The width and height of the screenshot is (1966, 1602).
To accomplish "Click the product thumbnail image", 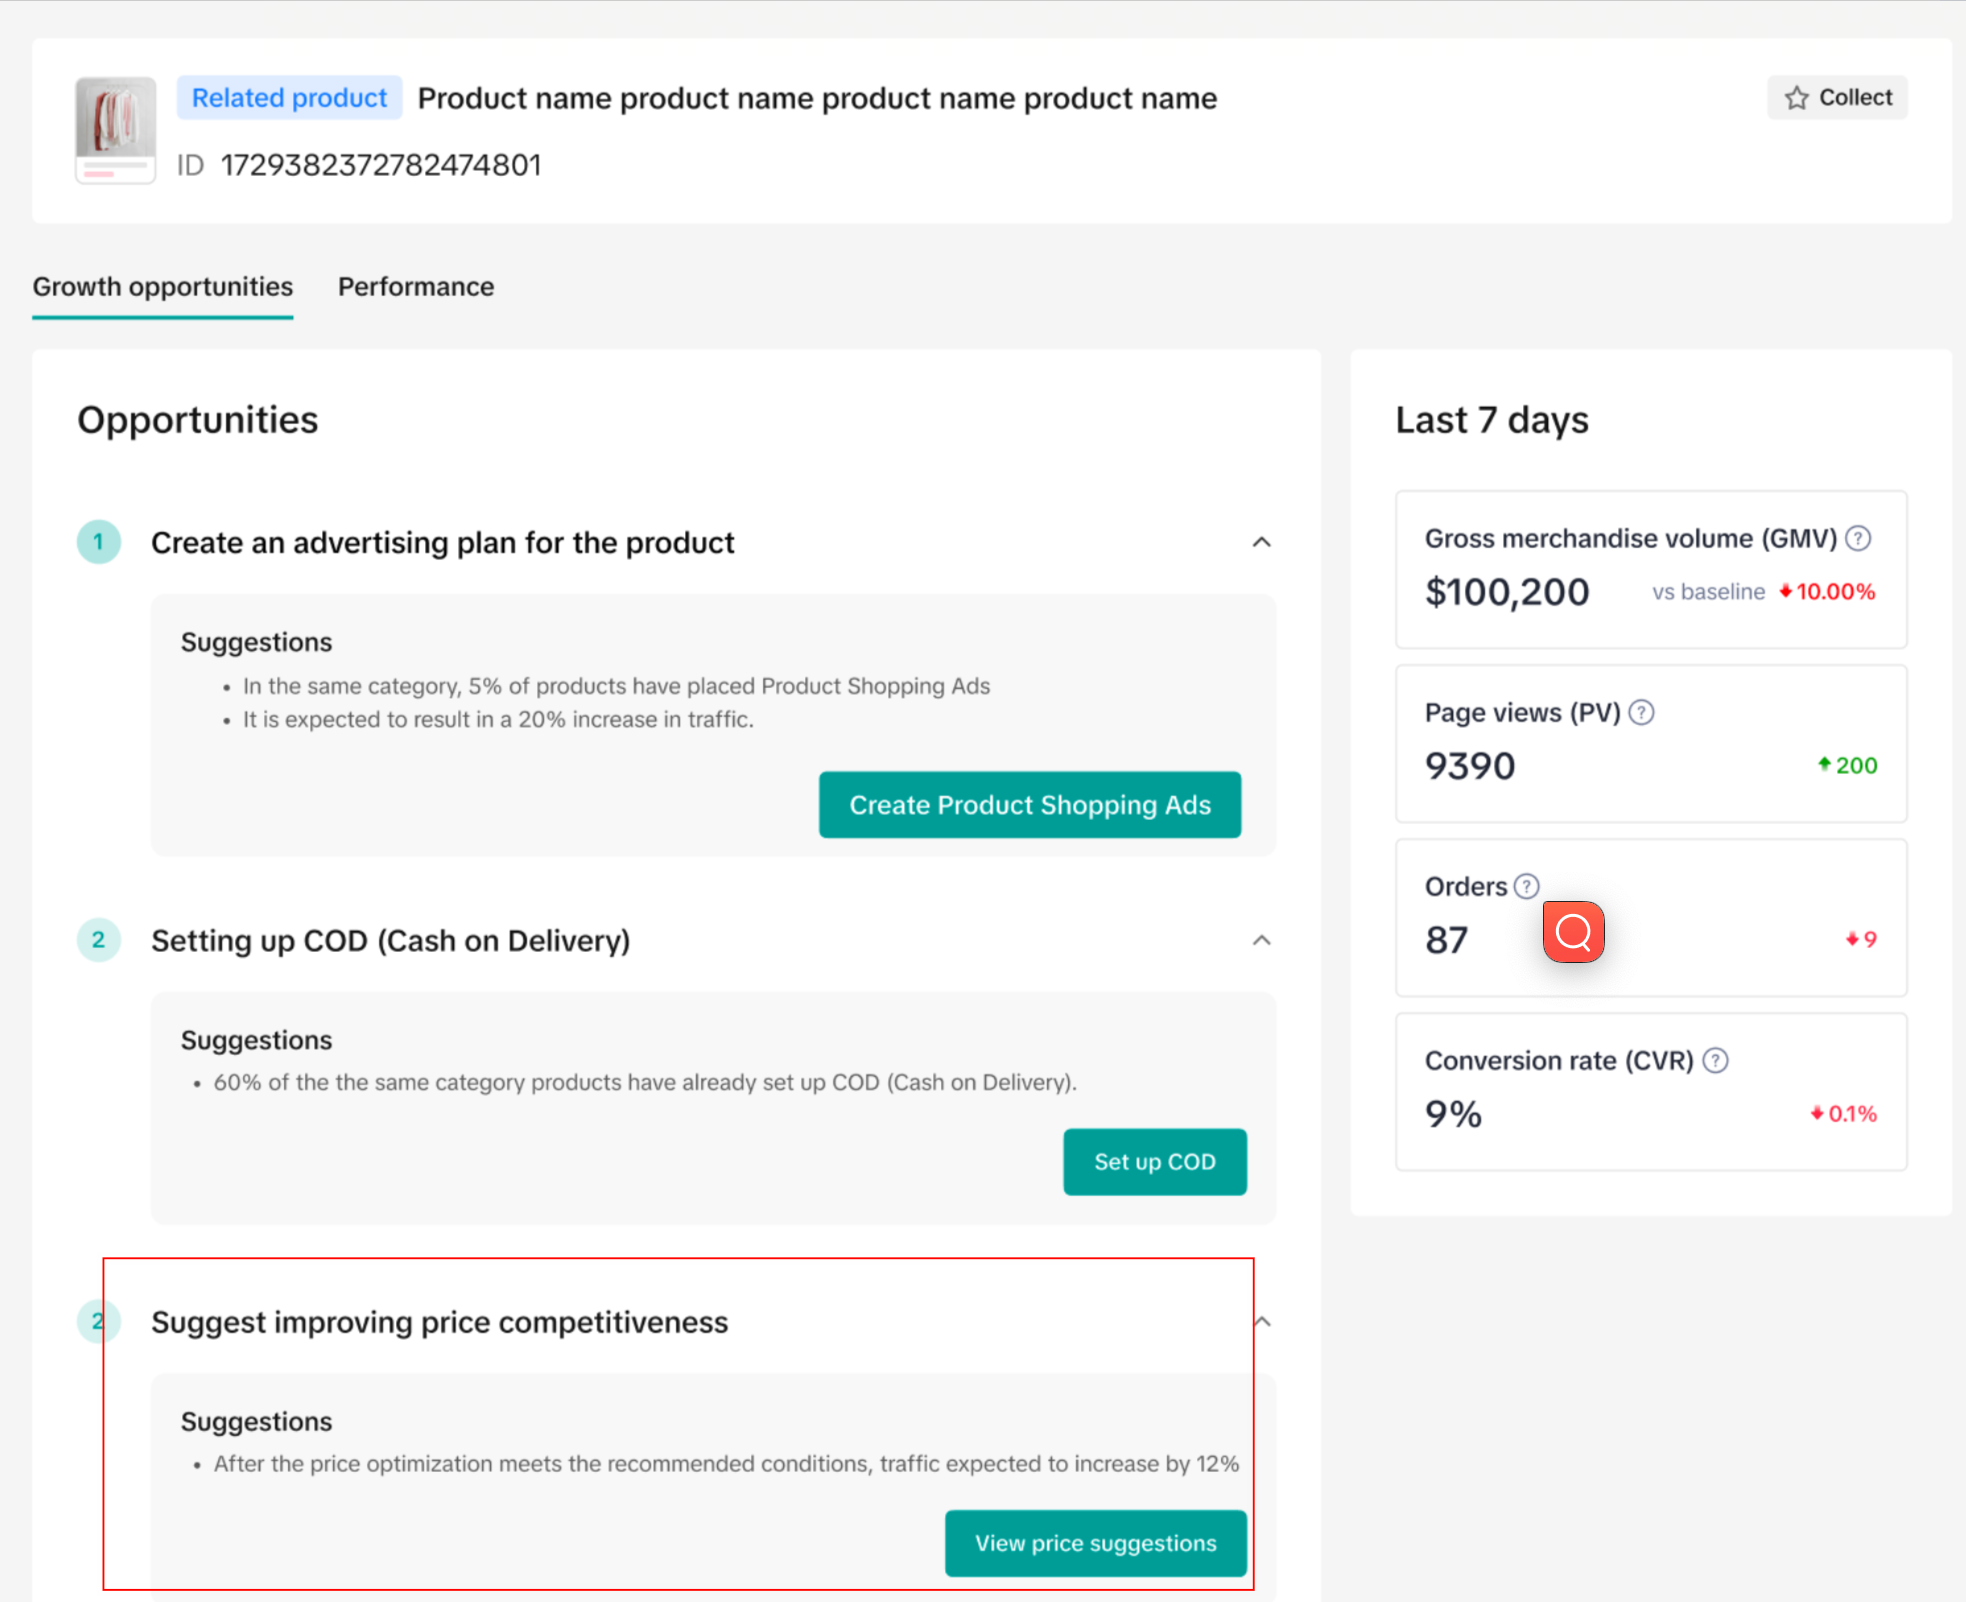I will [116, 130].
